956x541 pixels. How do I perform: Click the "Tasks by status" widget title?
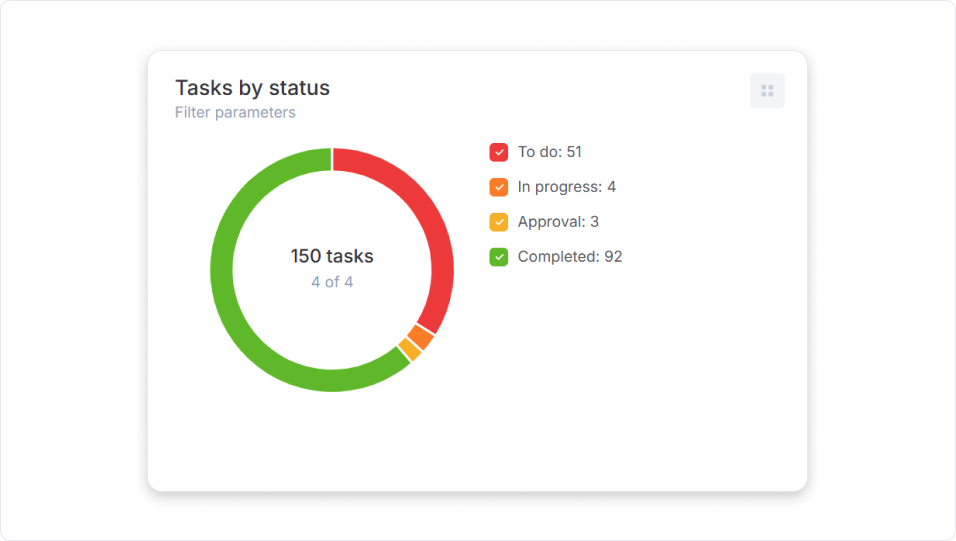coord(252,88)
